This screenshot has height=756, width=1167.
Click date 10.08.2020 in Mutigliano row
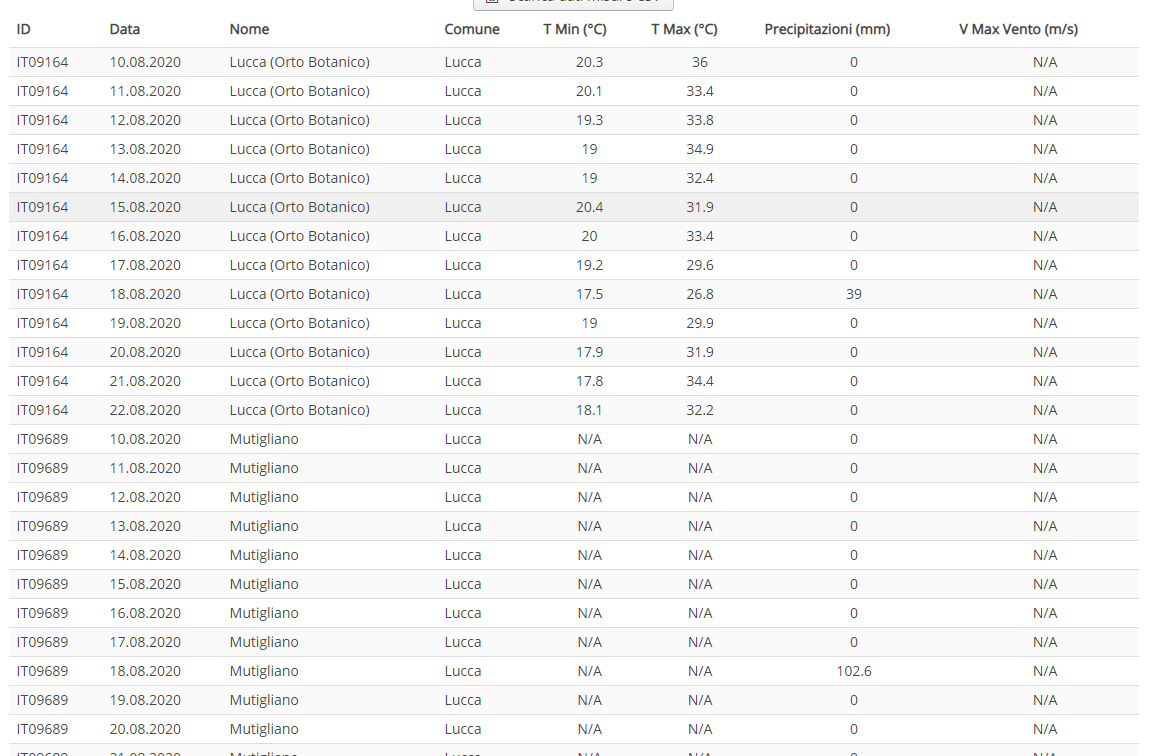tap(145, 439)
